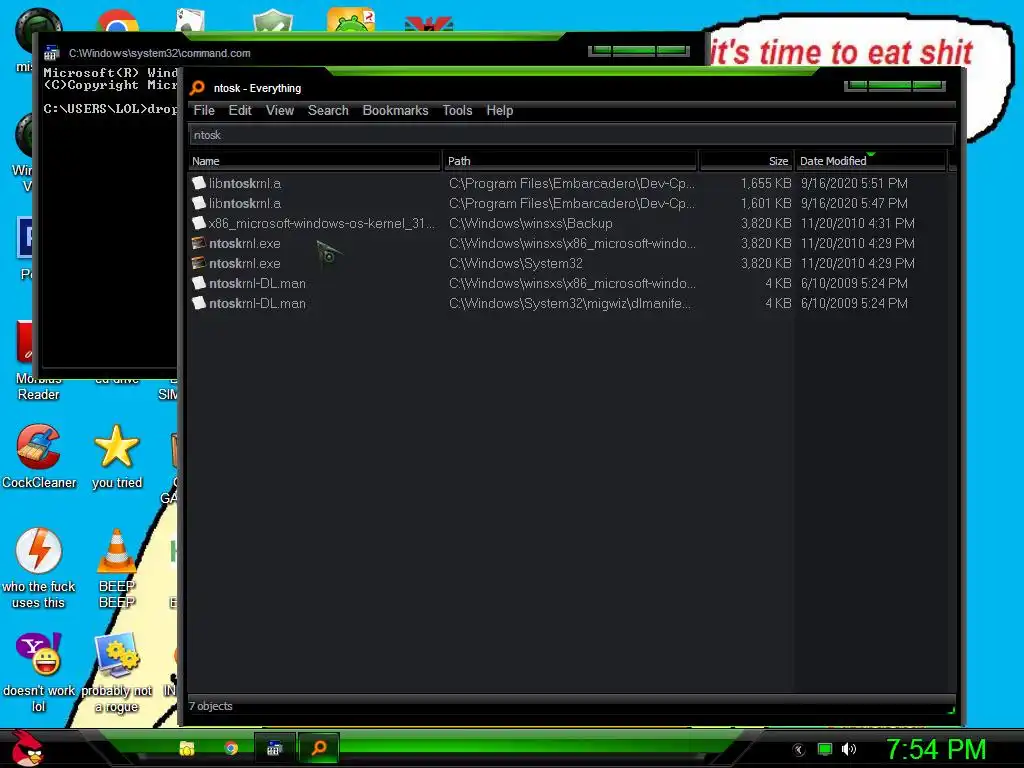Open the Bookmarks menu in Everything
This screenshot has height=768, width=1024.
pyautogui.click(x=395, y=110)
